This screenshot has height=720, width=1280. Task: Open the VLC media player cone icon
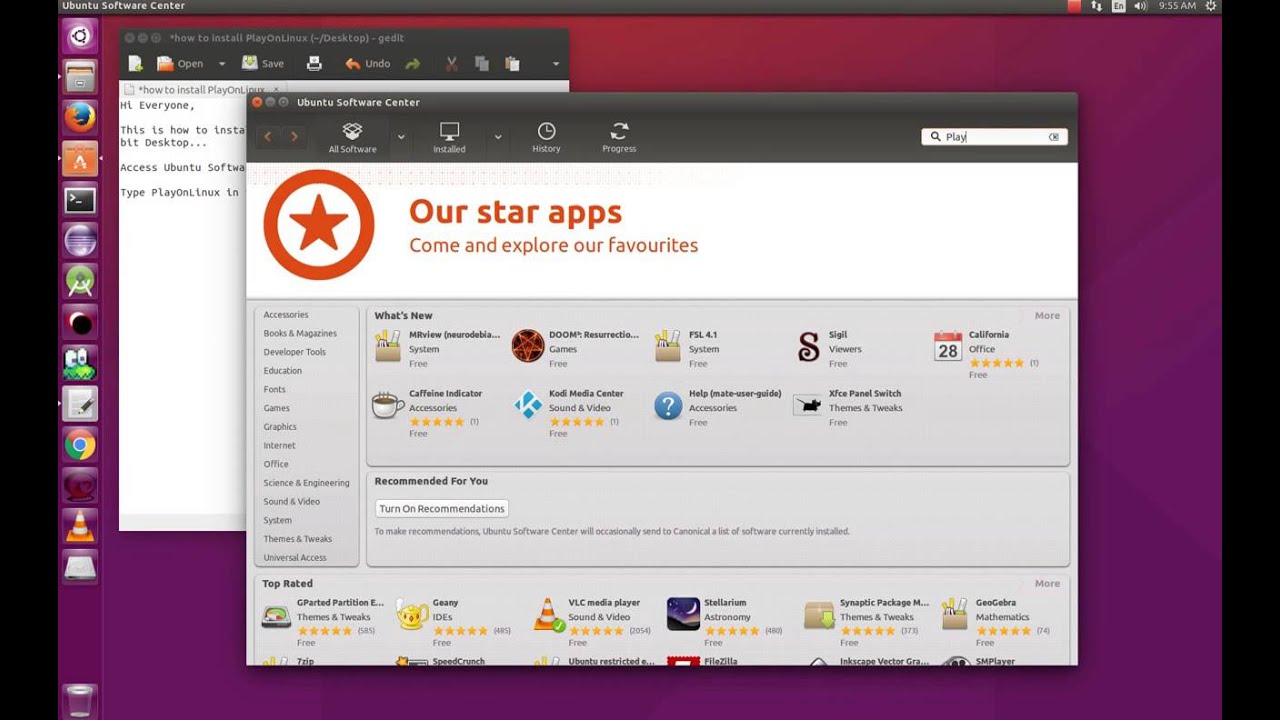(x=548, y=615)
